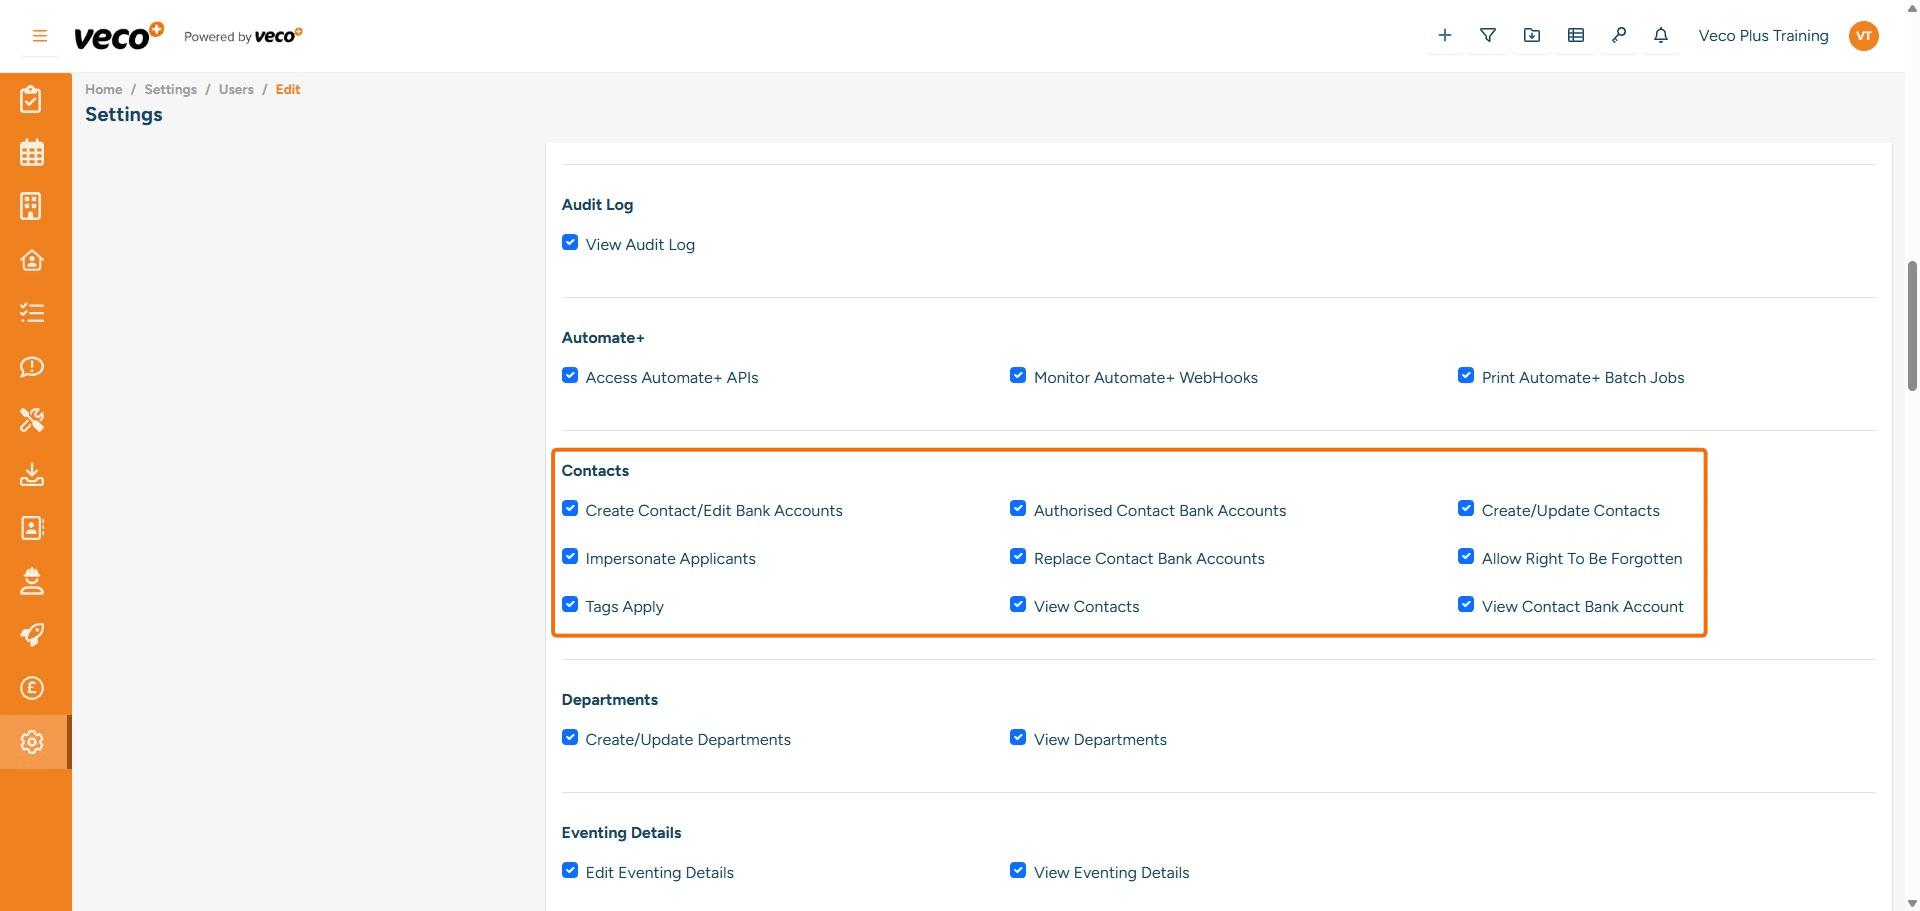
Task: Open the calendar icon in sidebar
Action: [x=32, y=153]
